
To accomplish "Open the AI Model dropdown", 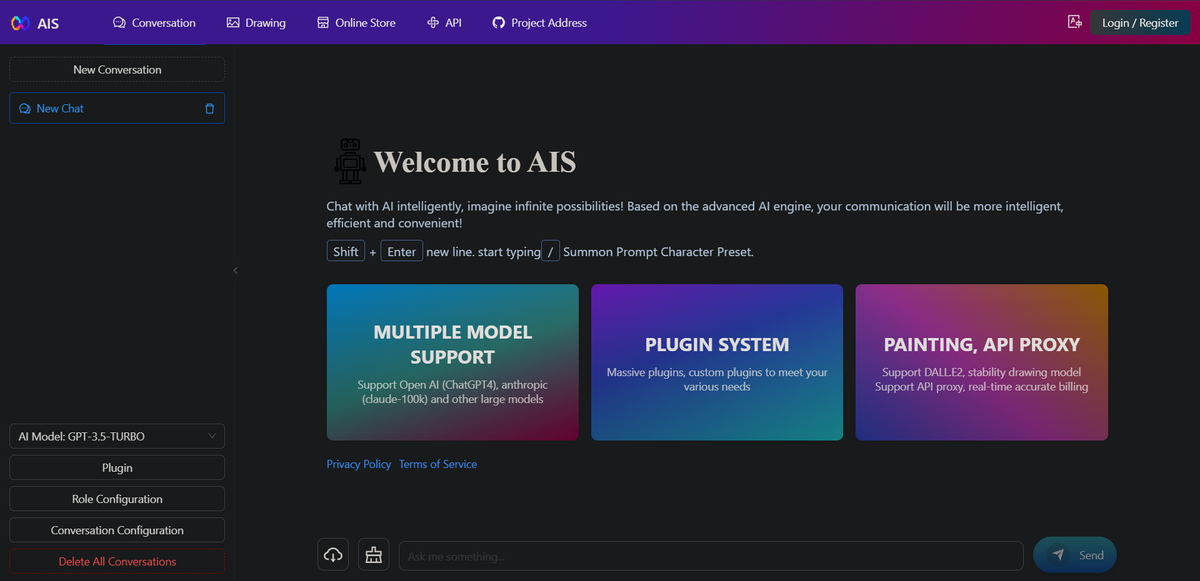I will 117,436.
